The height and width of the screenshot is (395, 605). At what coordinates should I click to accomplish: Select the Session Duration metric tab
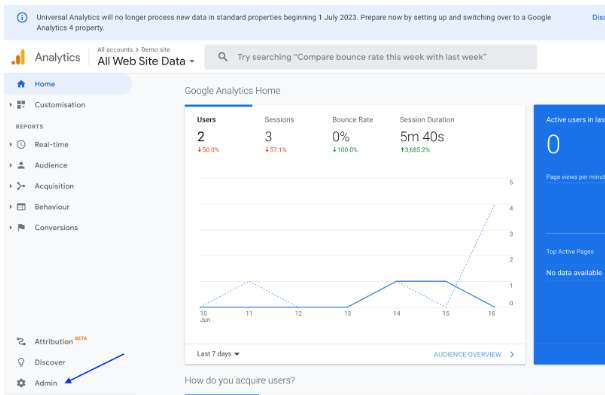[427, 135]
